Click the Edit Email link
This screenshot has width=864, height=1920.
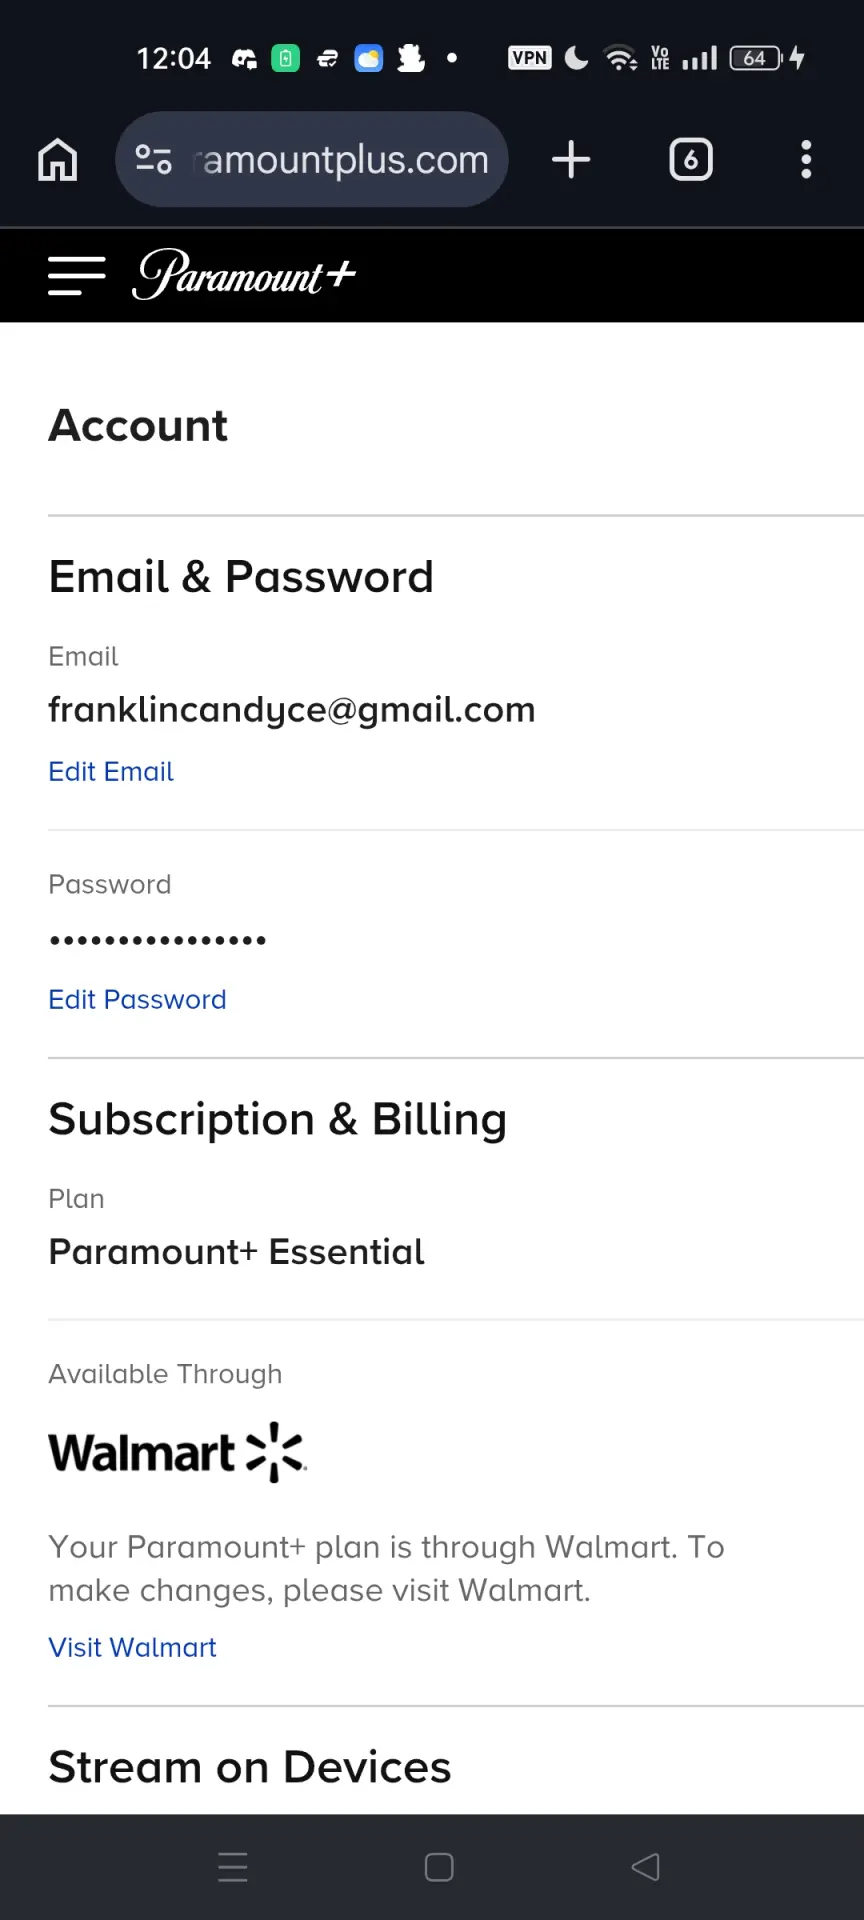111,771
